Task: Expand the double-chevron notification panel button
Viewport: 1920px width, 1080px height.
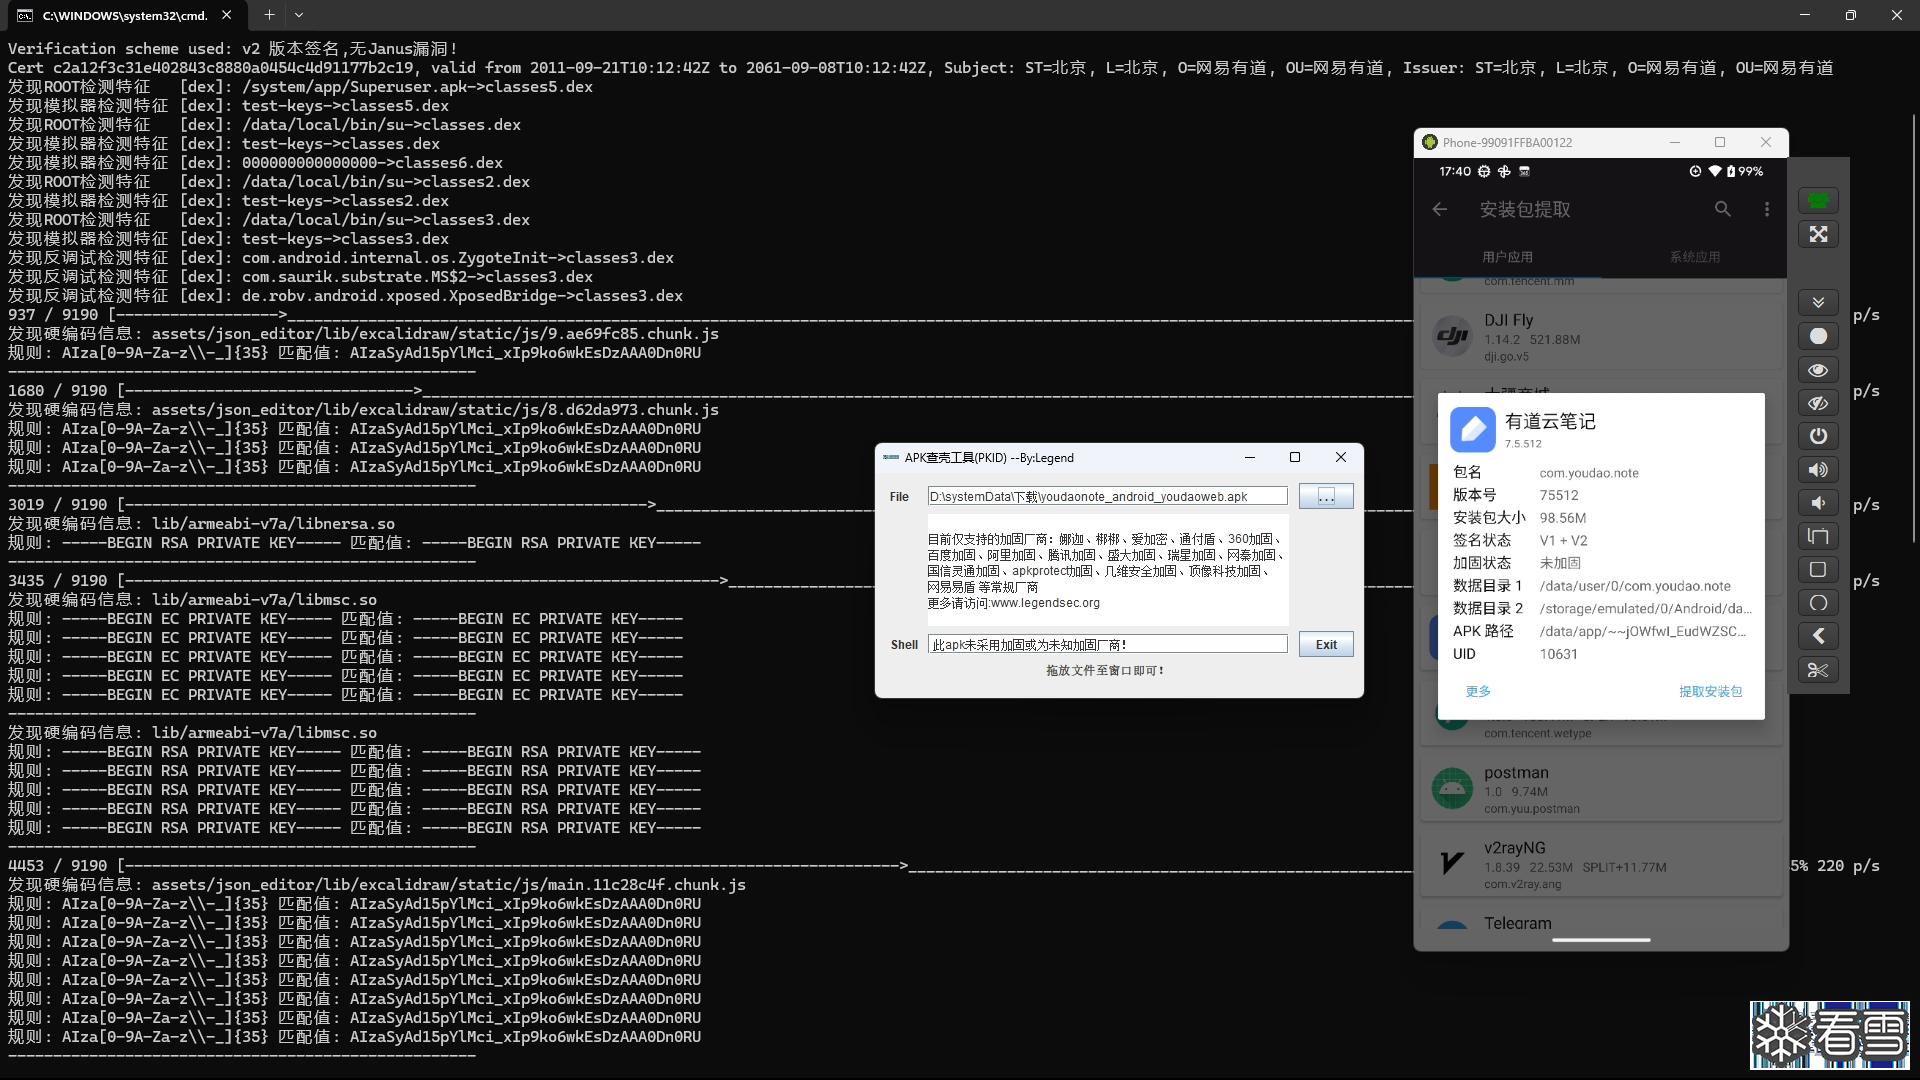Action: tap(1818, 302)
